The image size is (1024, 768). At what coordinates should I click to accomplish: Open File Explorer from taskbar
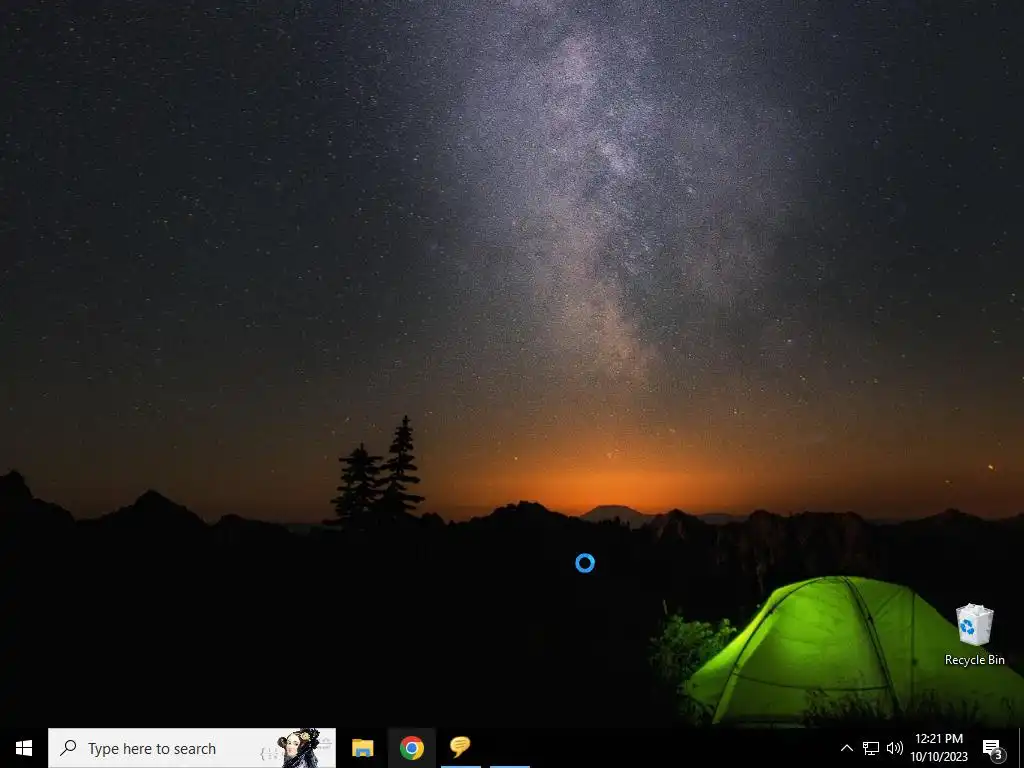[x=362, y=748]
